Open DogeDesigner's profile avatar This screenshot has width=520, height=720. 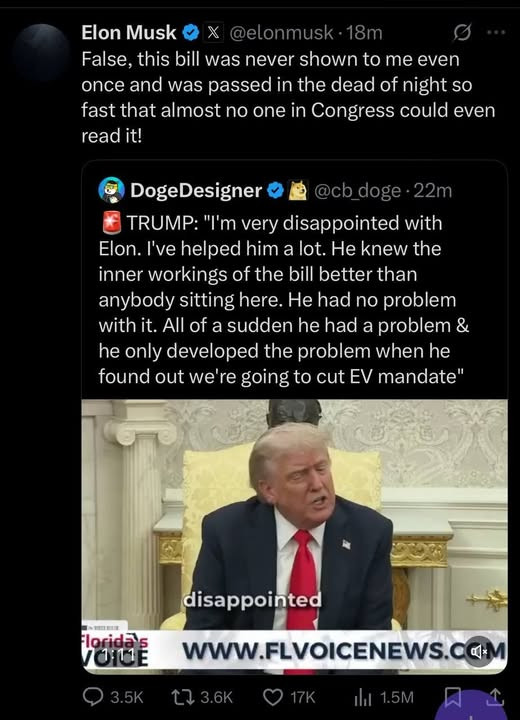point(112,190)
